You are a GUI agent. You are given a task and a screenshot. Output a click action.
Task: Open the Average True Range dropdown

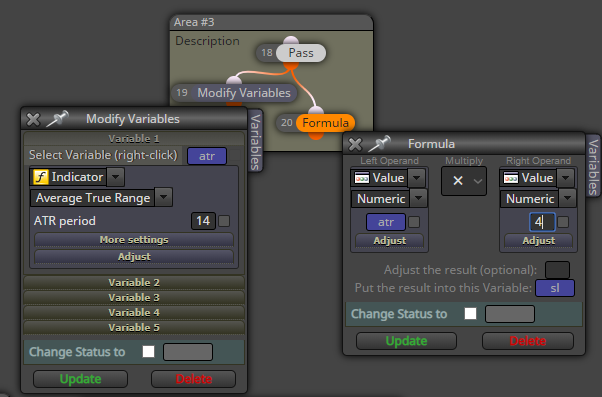coord(164,197)
